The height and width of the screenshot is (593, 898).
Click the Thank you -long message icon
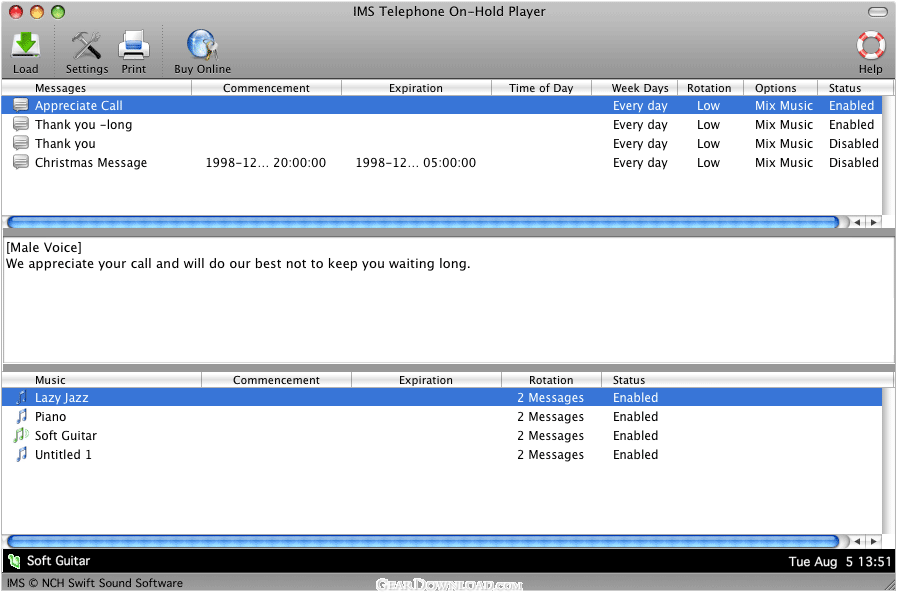21,124
